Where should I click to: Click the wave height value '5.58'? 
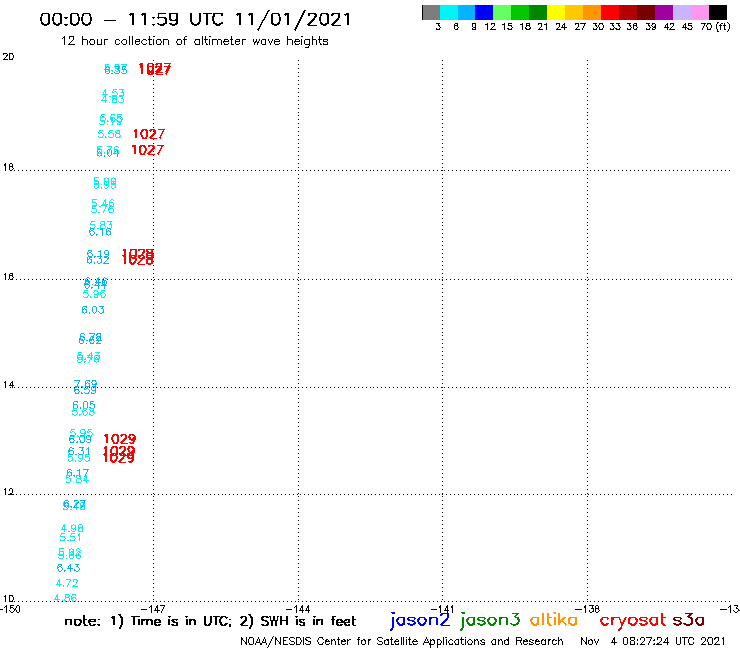109,134
